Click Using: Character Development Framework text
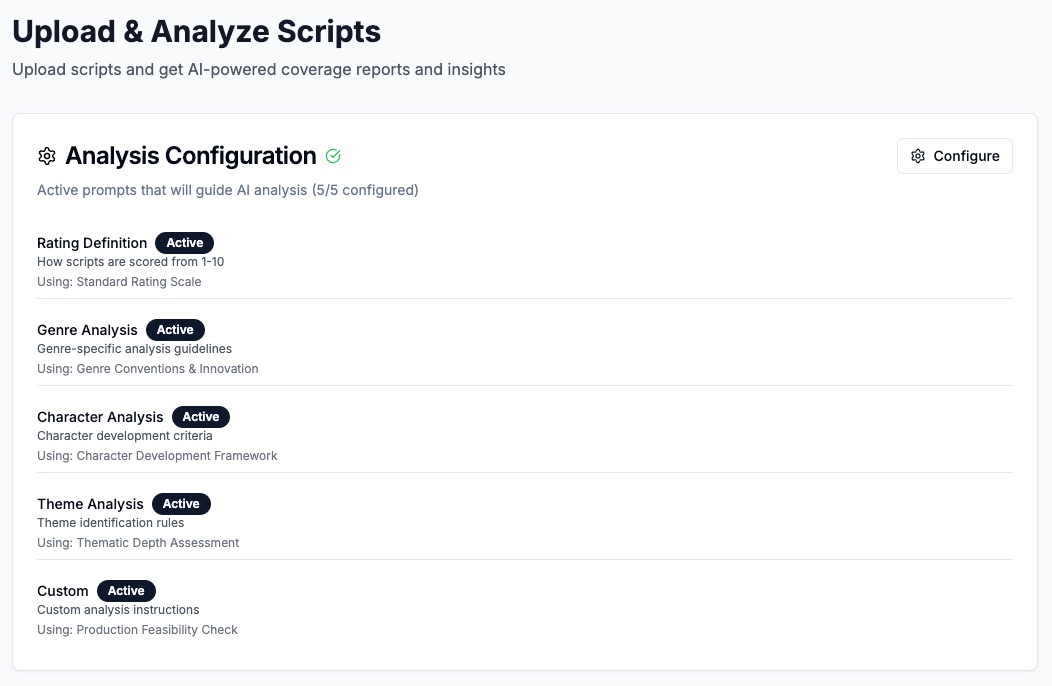Viewport: 1052px width, 686px height. click(x=157, y=456)
